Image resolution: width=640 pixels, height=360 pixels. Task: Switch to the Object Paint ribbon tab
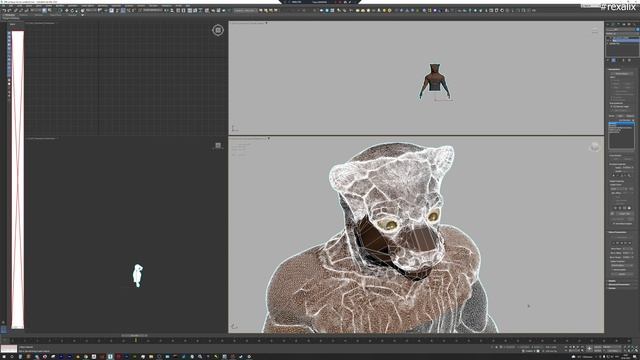[x=56, y=15]
